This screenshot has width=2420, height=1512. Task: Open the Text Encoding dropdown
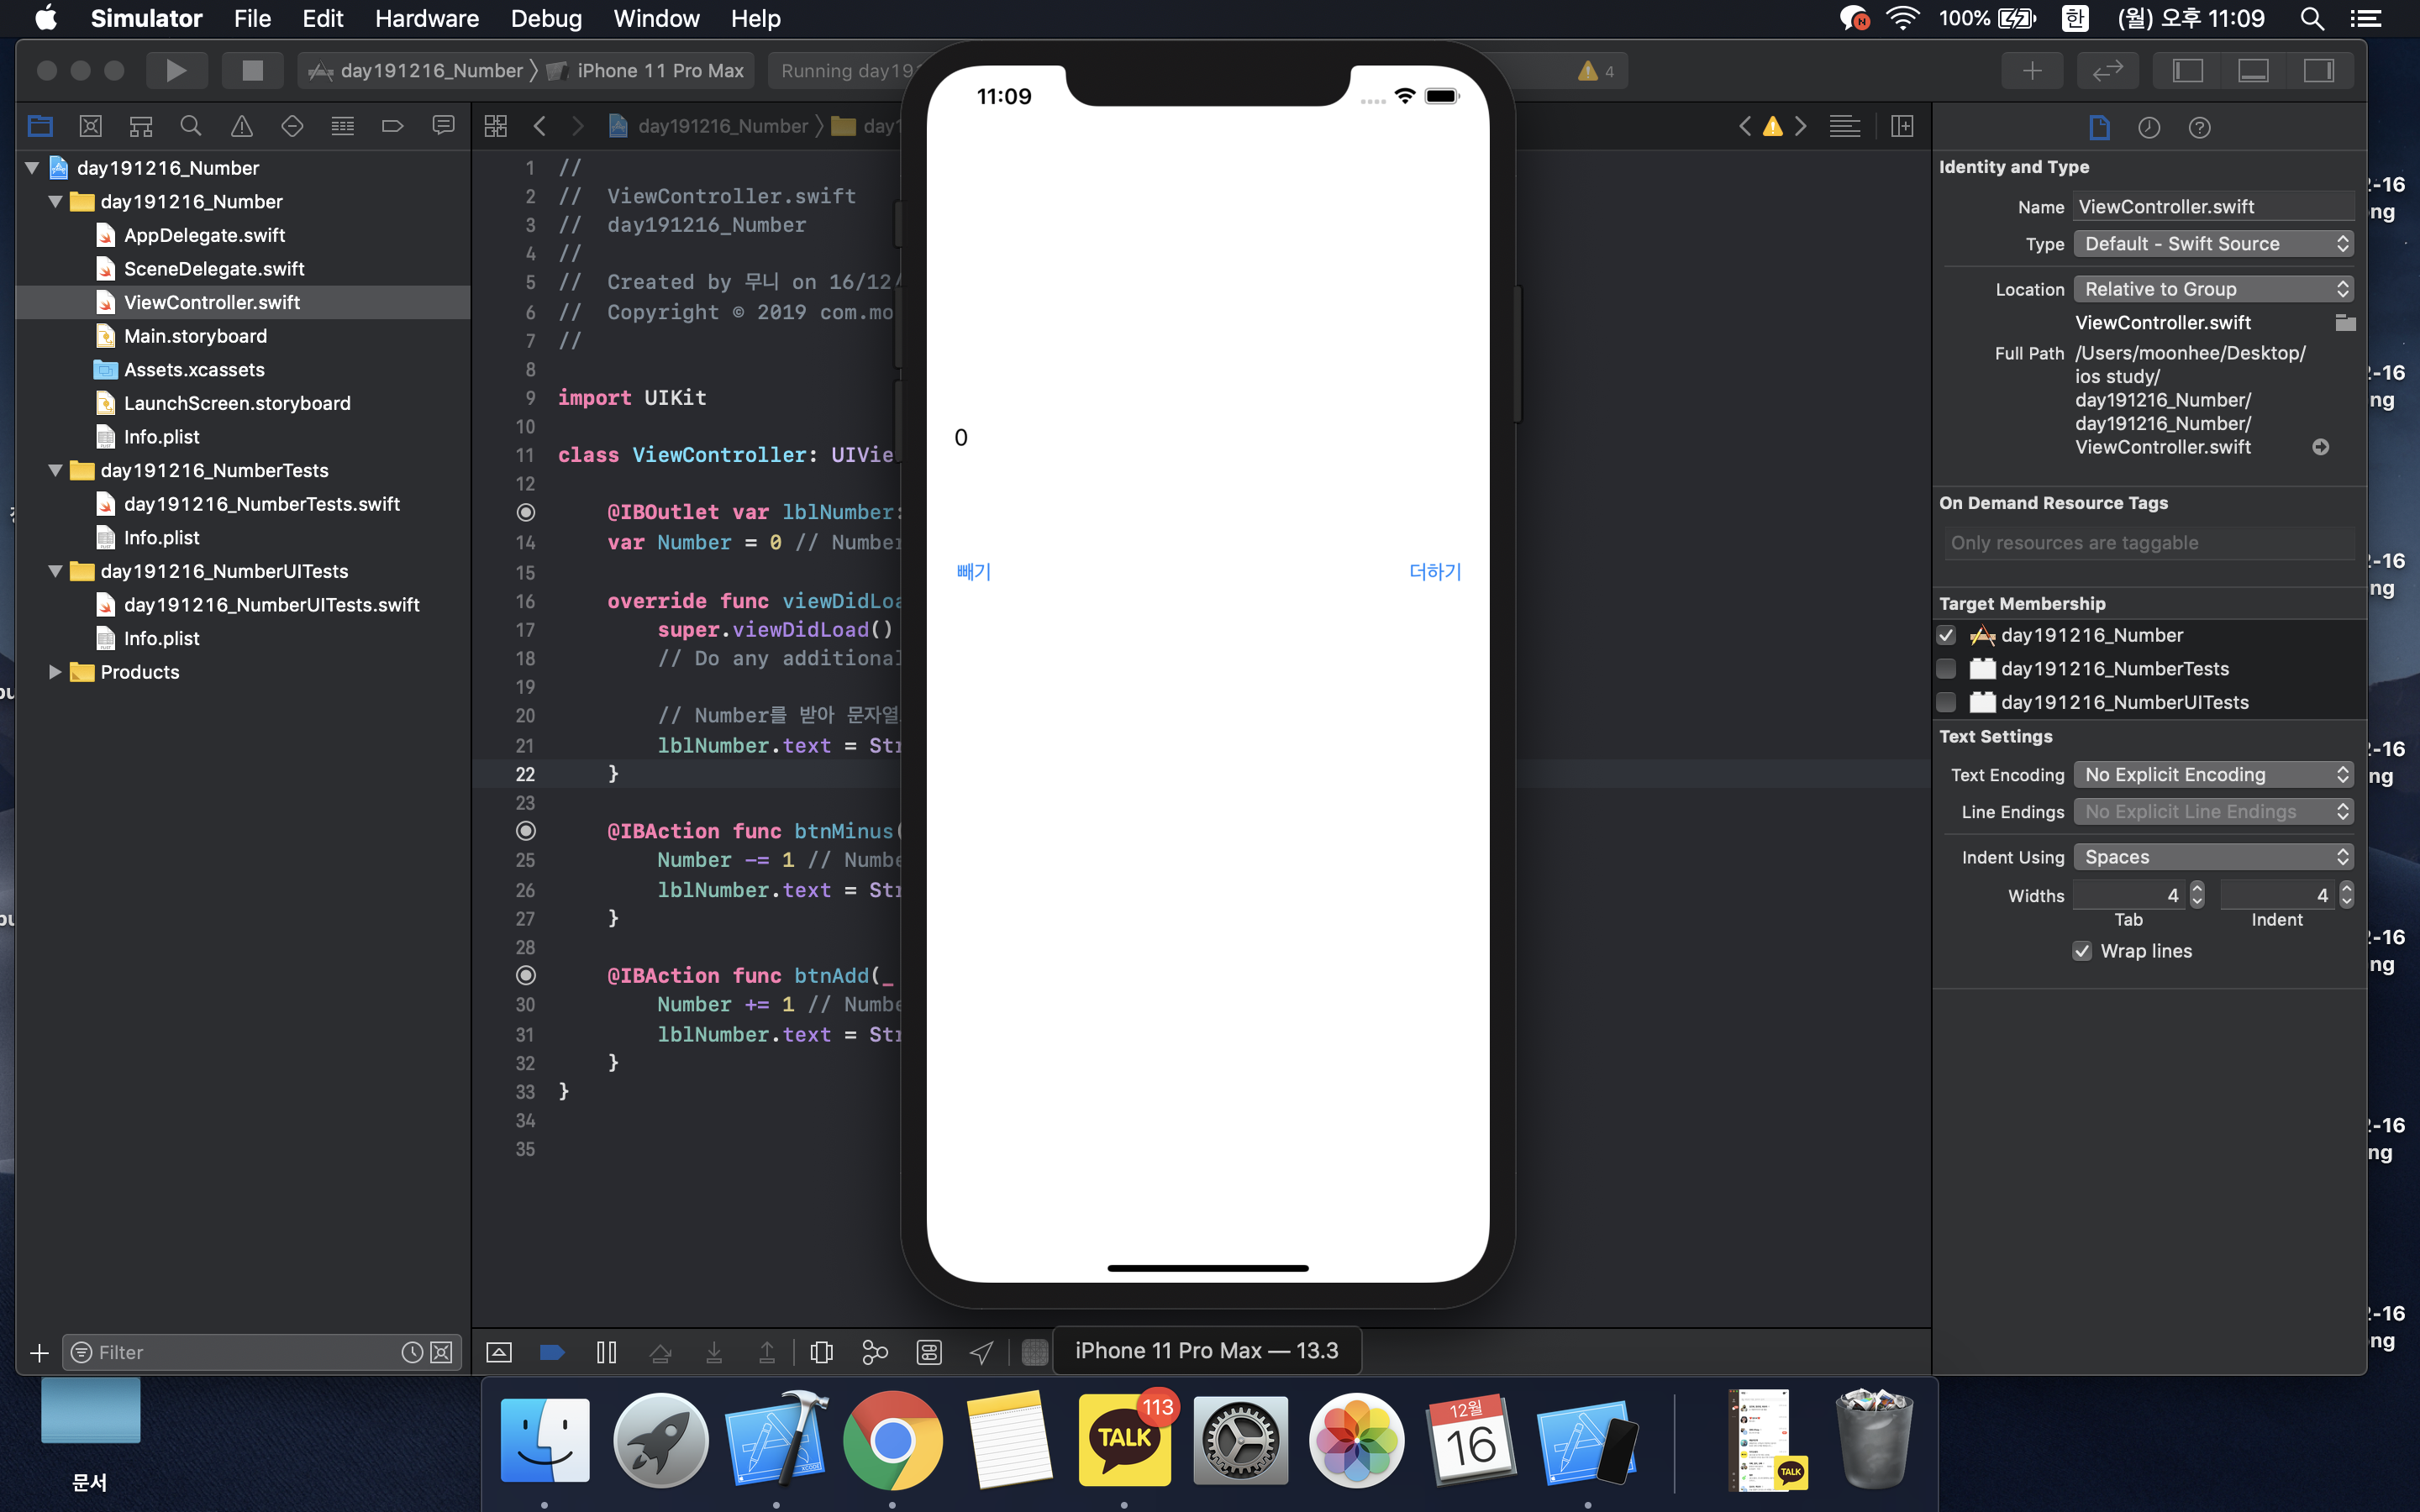tap(2212, 775)
